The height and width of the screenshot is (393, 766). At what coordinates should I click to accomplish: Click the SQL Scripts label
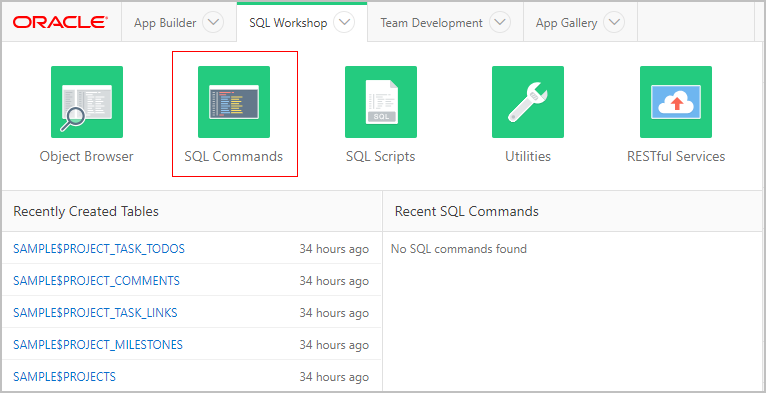(x=381, y=156)
